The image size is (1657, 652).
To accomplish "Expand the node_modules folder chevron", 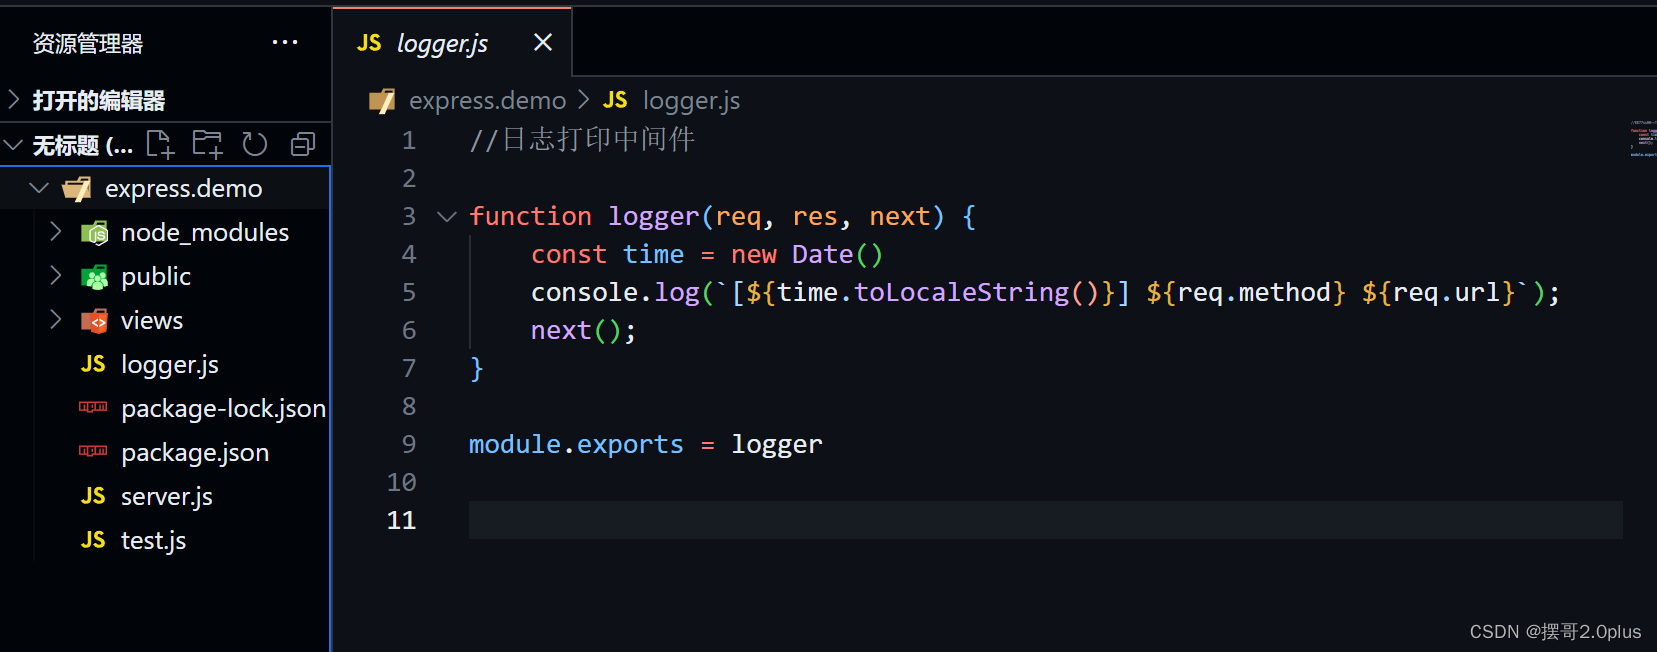I will tap(56, 232).
